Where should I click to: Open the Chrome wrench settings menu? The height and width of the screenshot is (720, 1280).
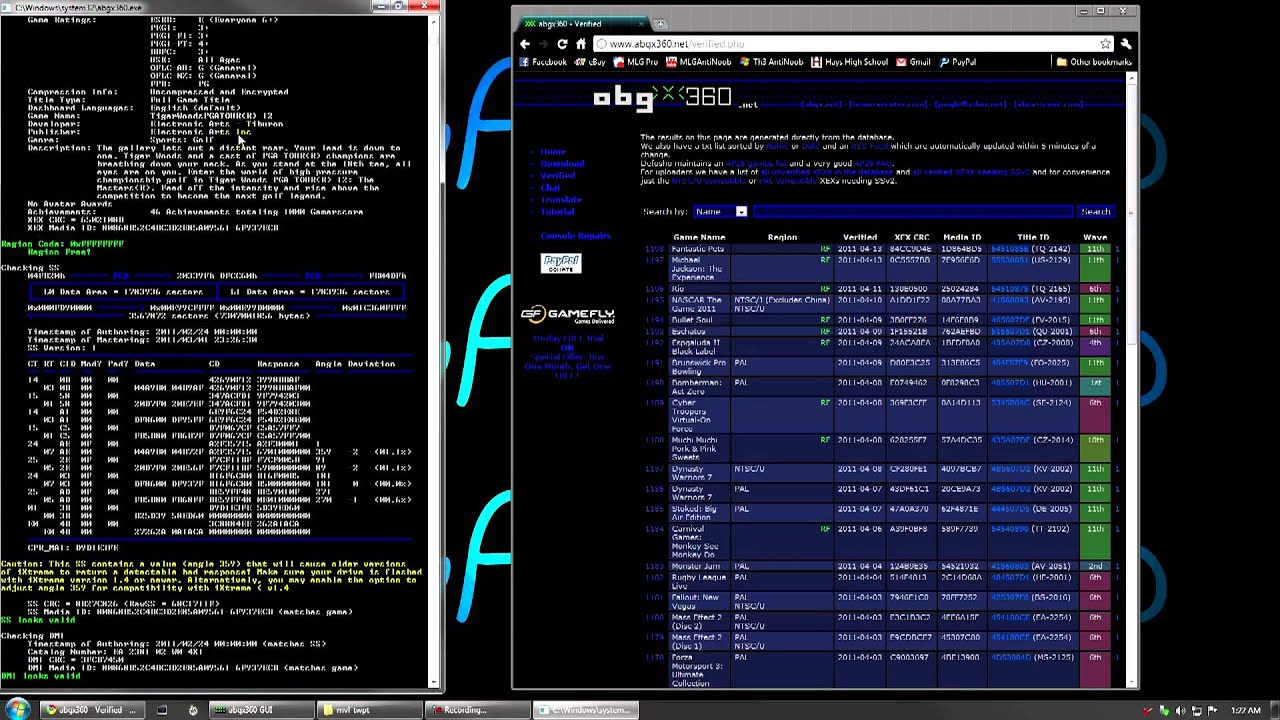(1125, 44)
